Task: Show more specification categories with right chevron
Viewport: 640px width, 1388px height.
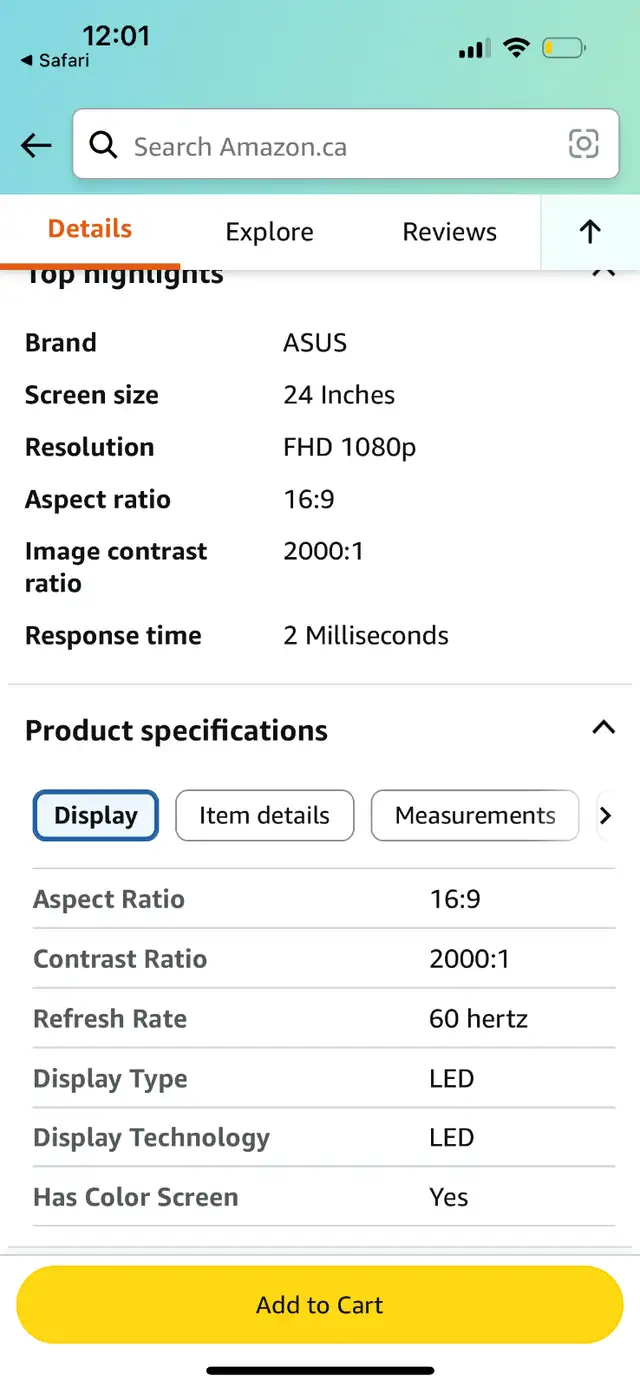Action: pos(604,816)
